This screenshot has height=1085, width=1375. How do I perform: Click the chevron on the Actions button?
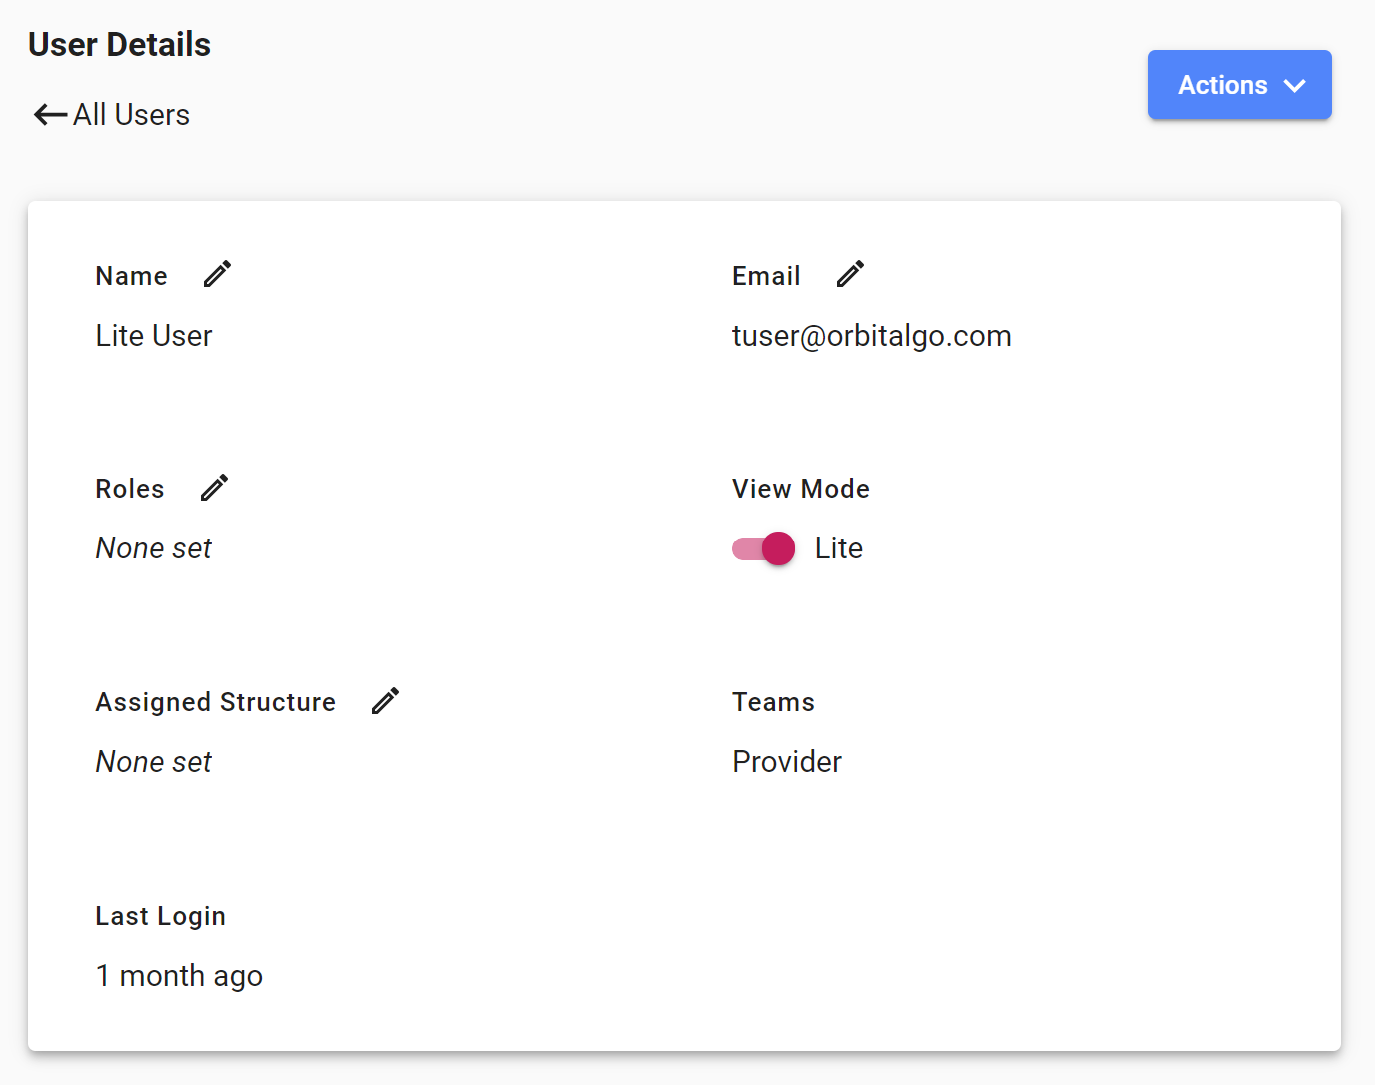(1294, 86)
